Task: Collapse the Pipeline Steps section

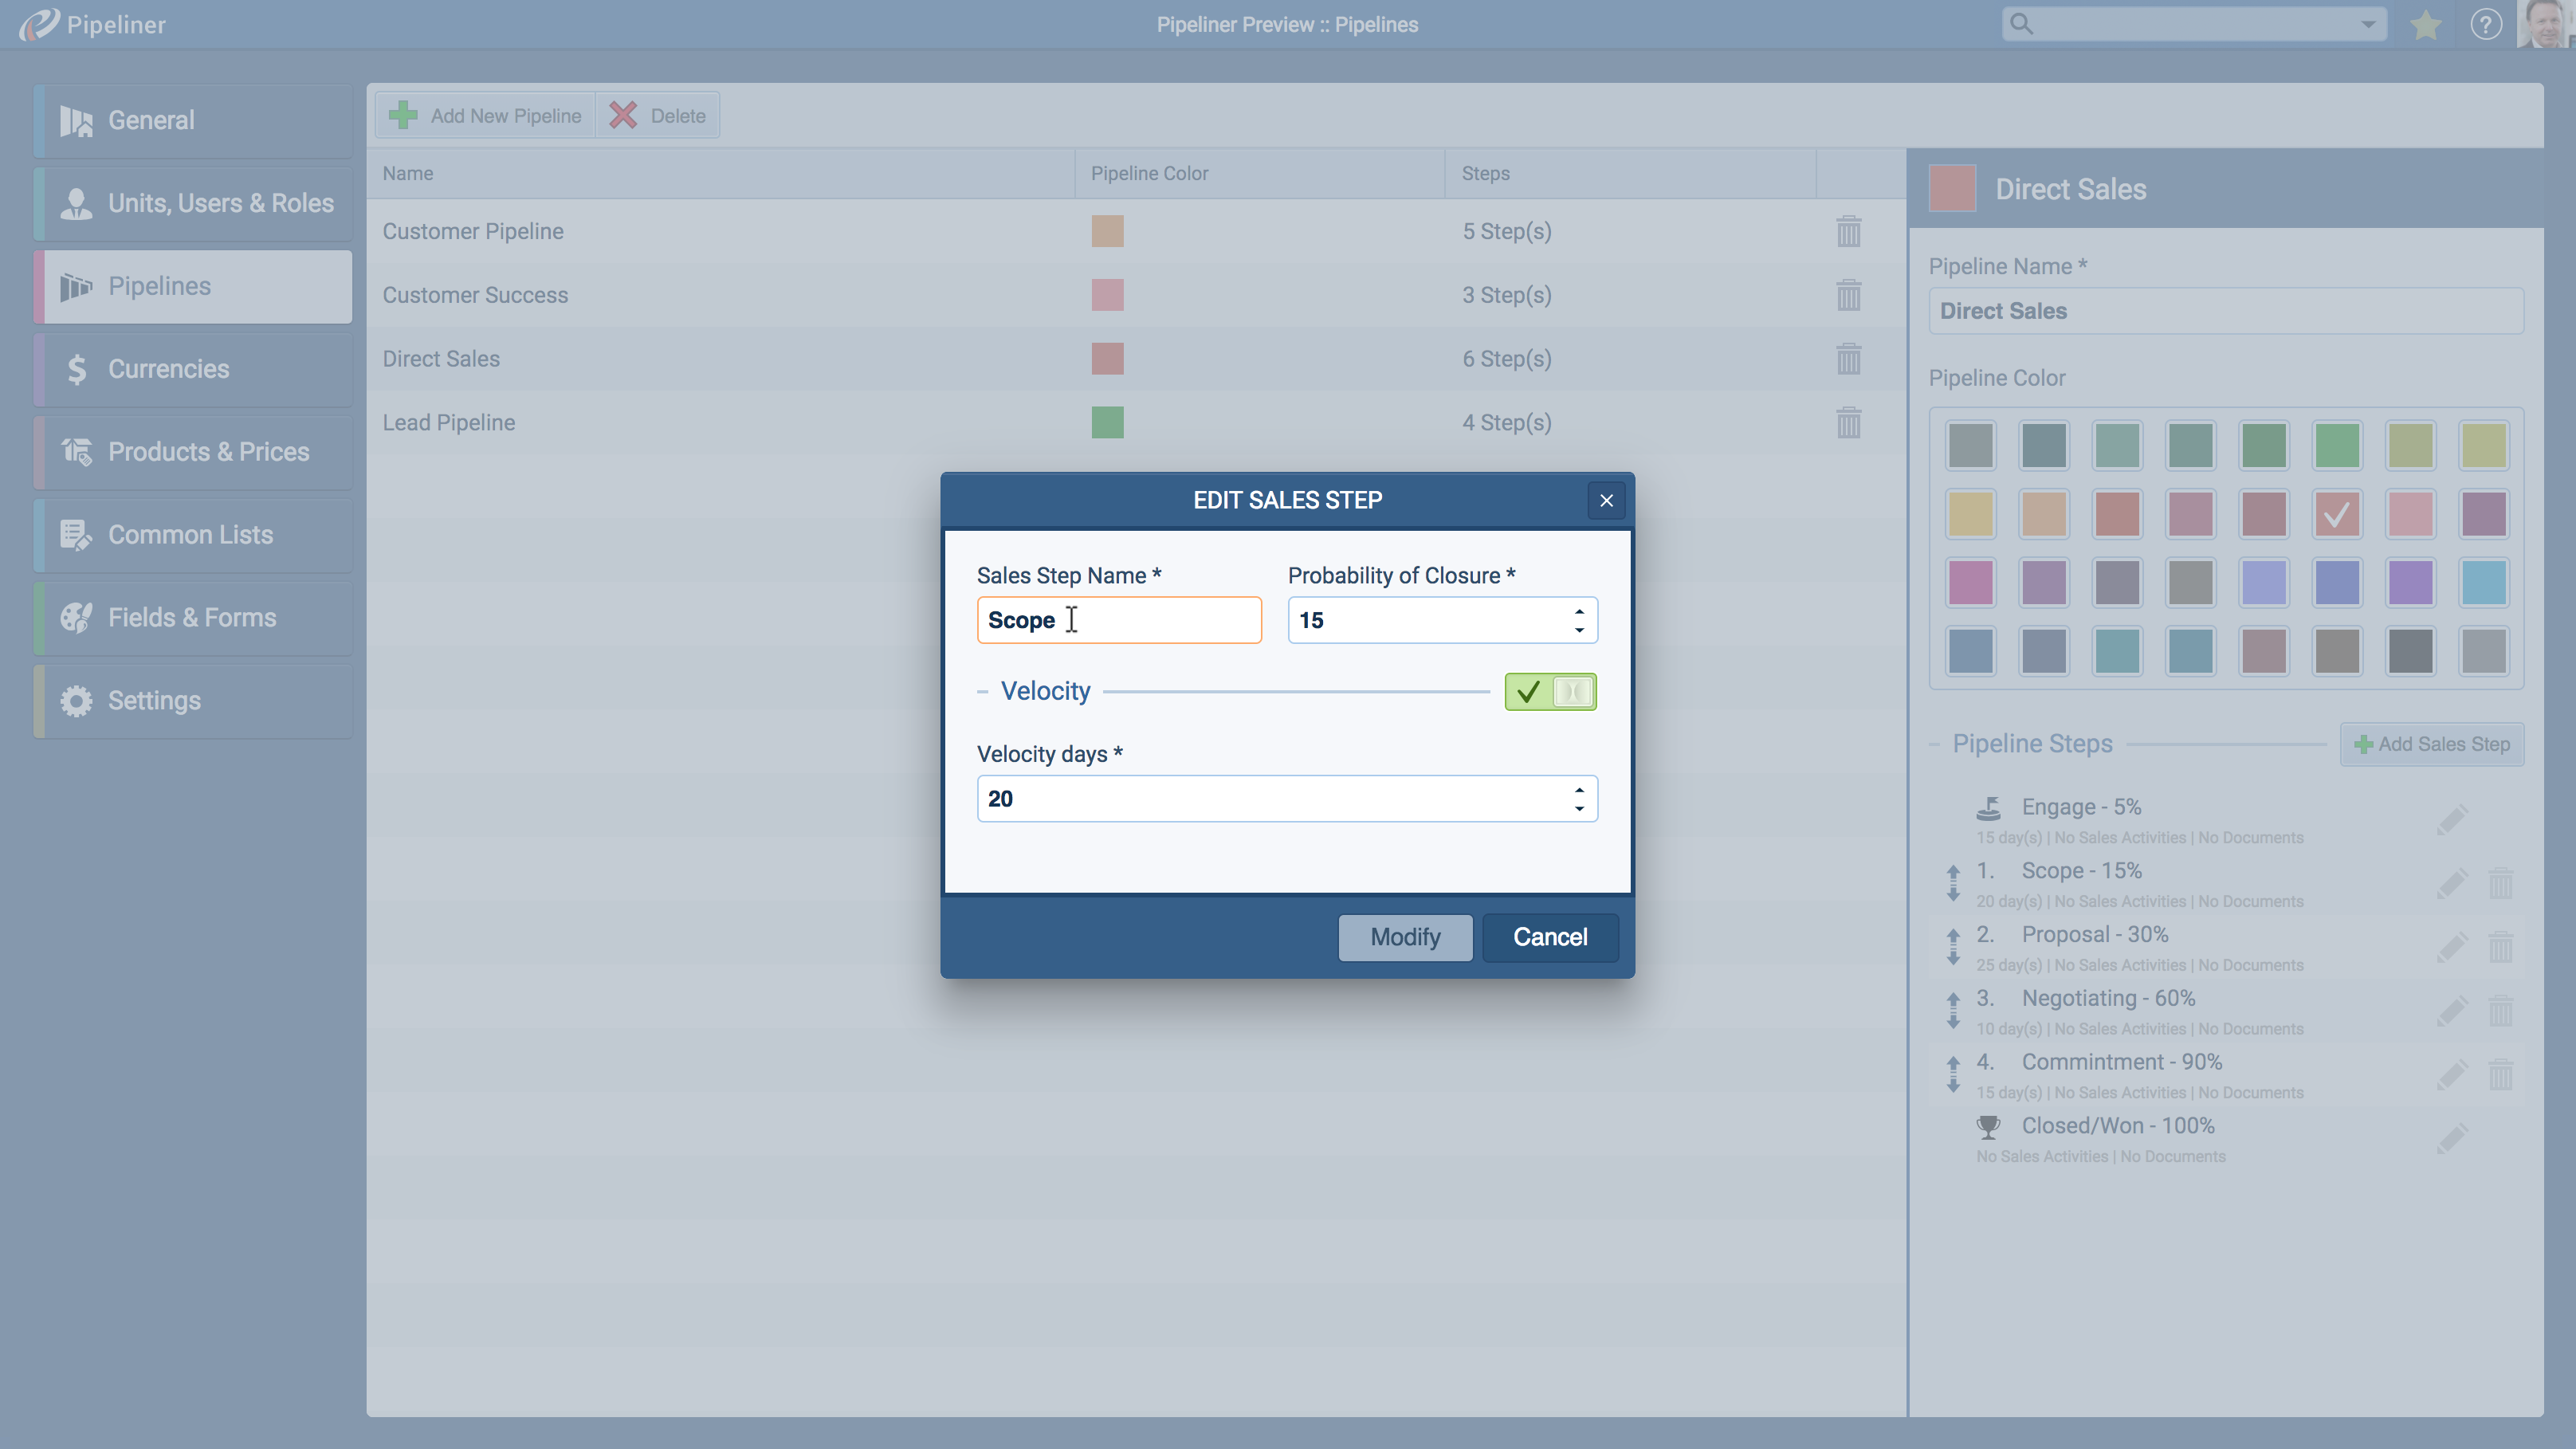Action: click(1934, 744)
